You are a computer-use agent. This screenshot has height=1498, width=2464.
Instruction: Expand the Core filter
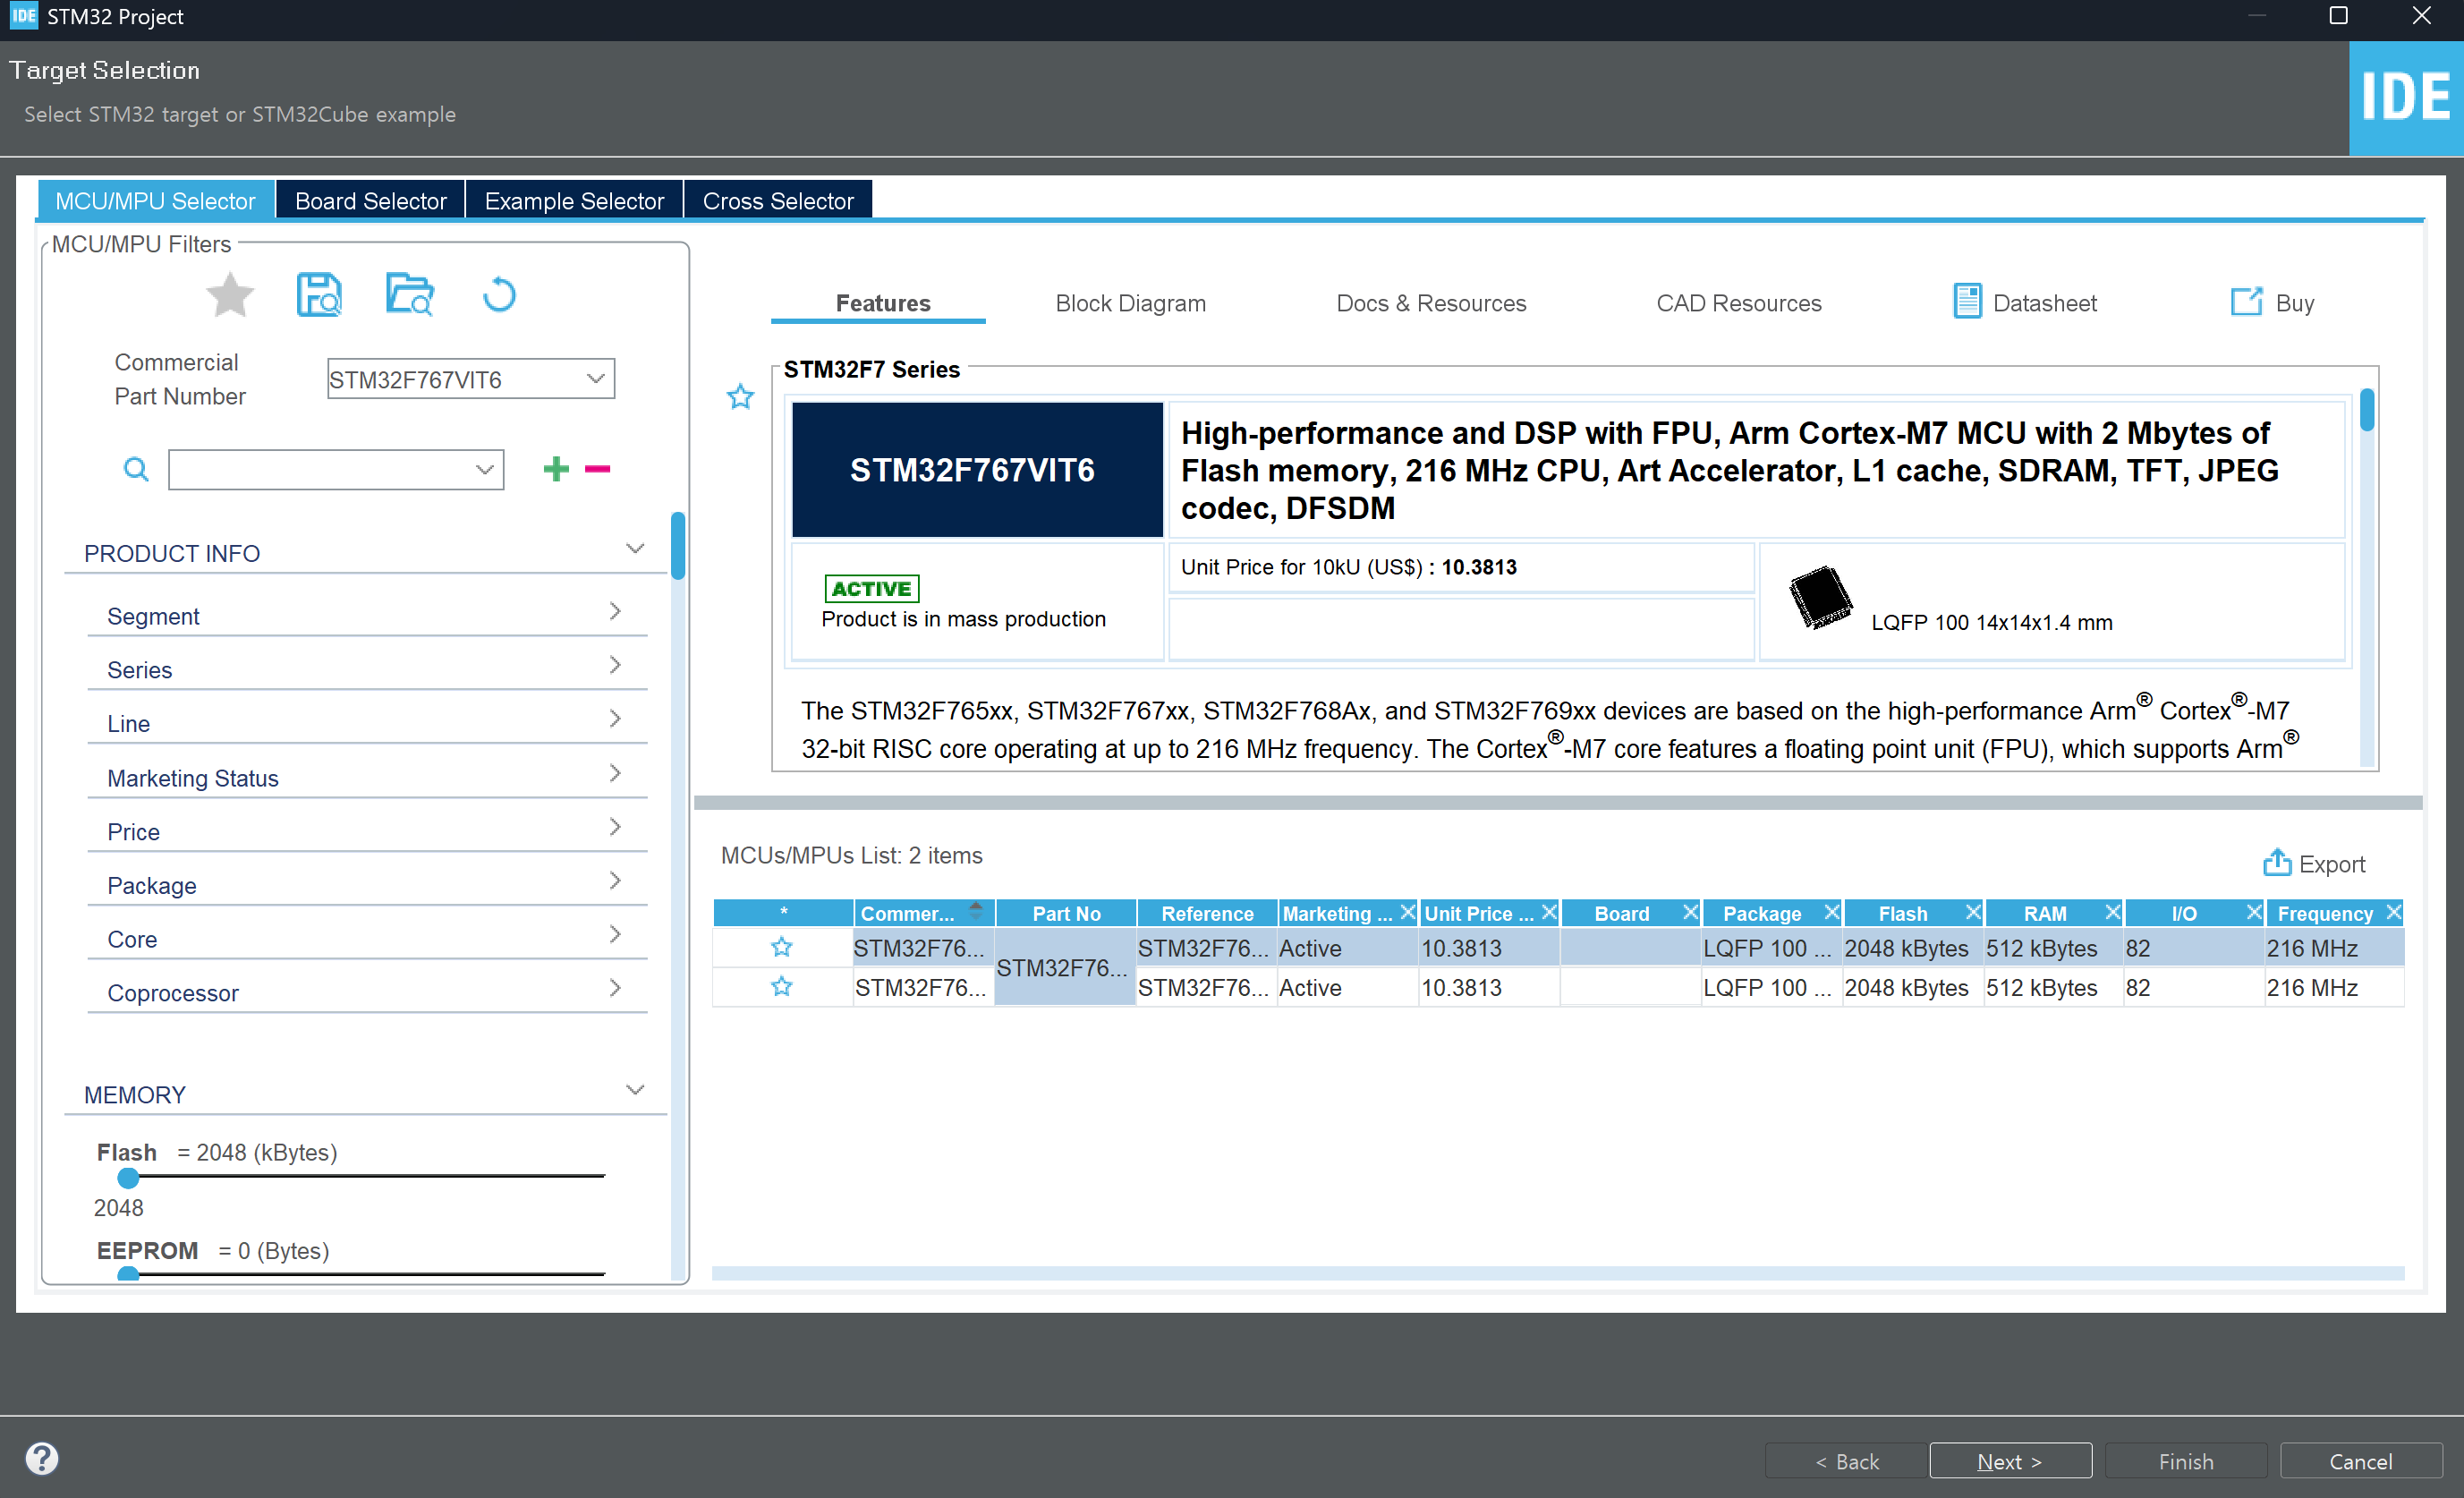tap(615, 934)
